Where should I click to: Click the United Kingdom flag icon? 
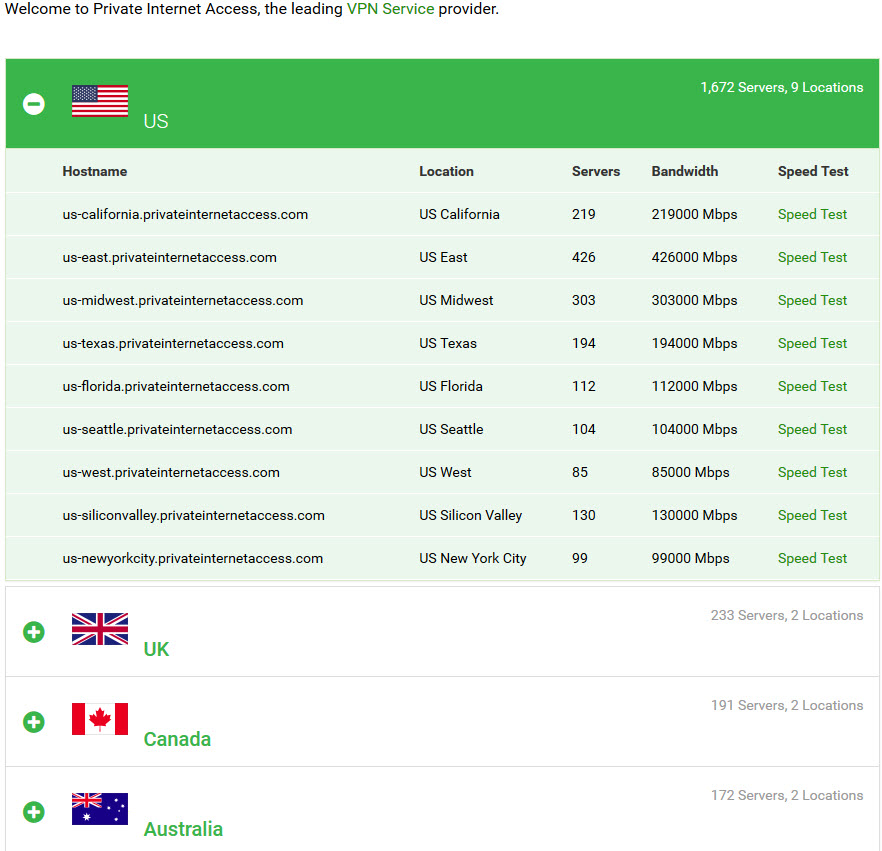[x=100, y=629]
